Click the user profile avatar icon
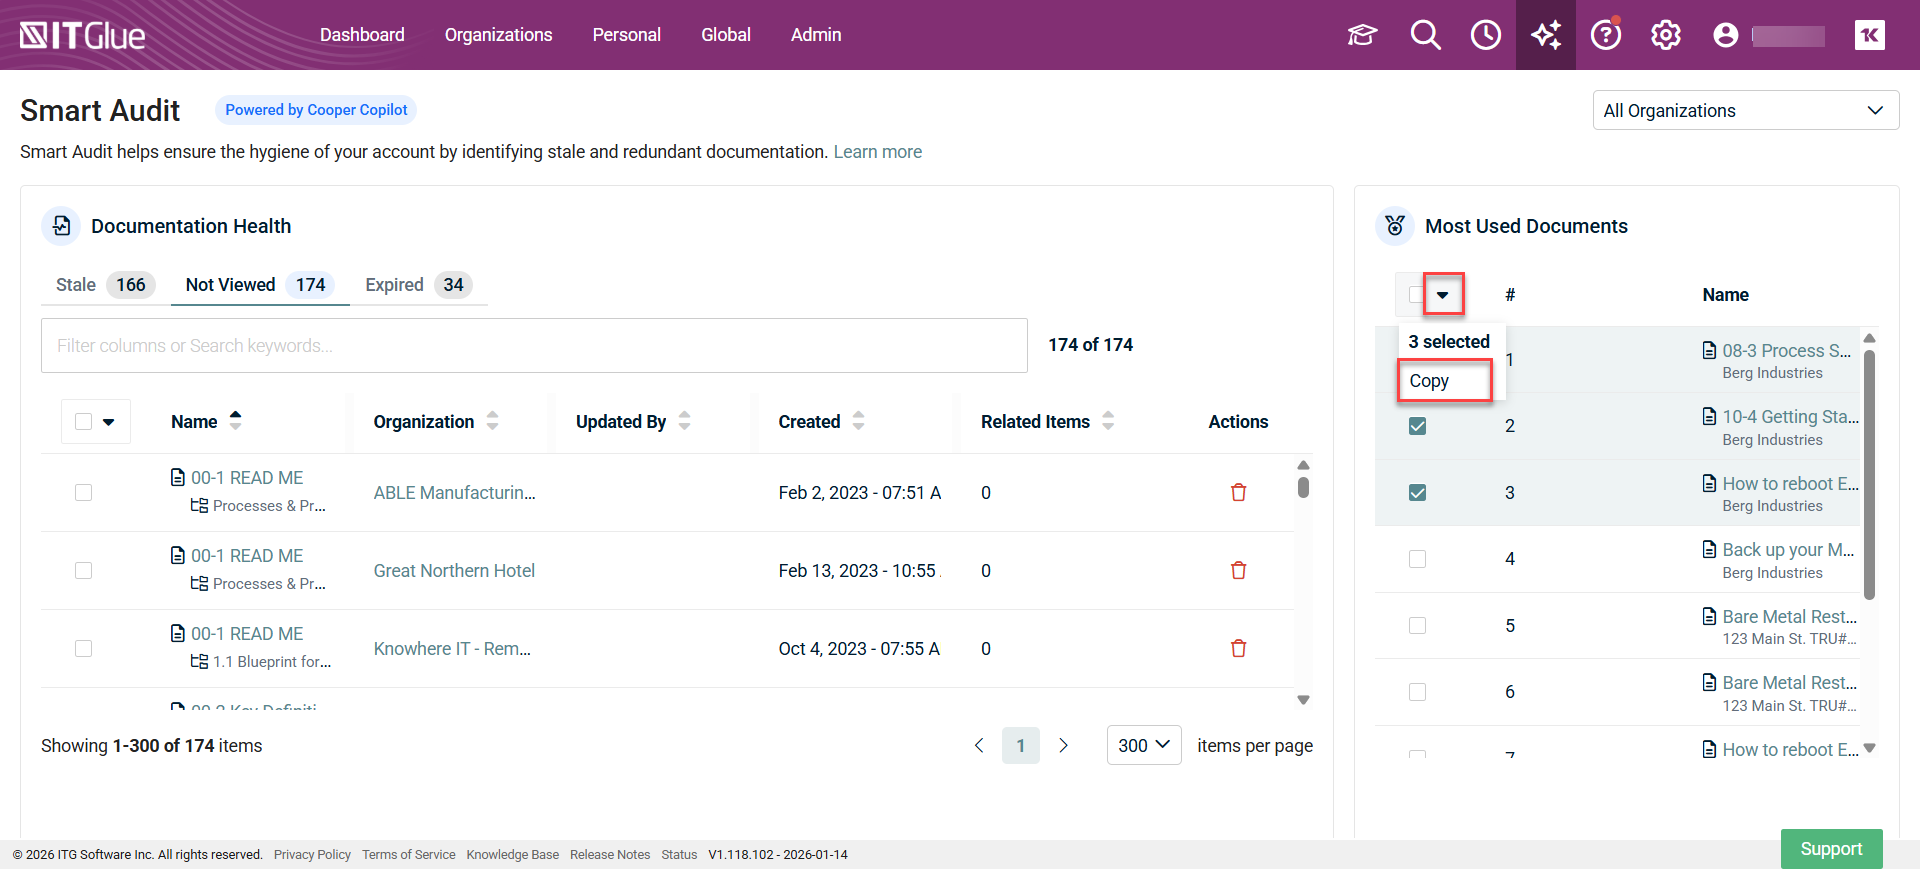Screen dimensions: 1920x869 [x=1725, y=35]
